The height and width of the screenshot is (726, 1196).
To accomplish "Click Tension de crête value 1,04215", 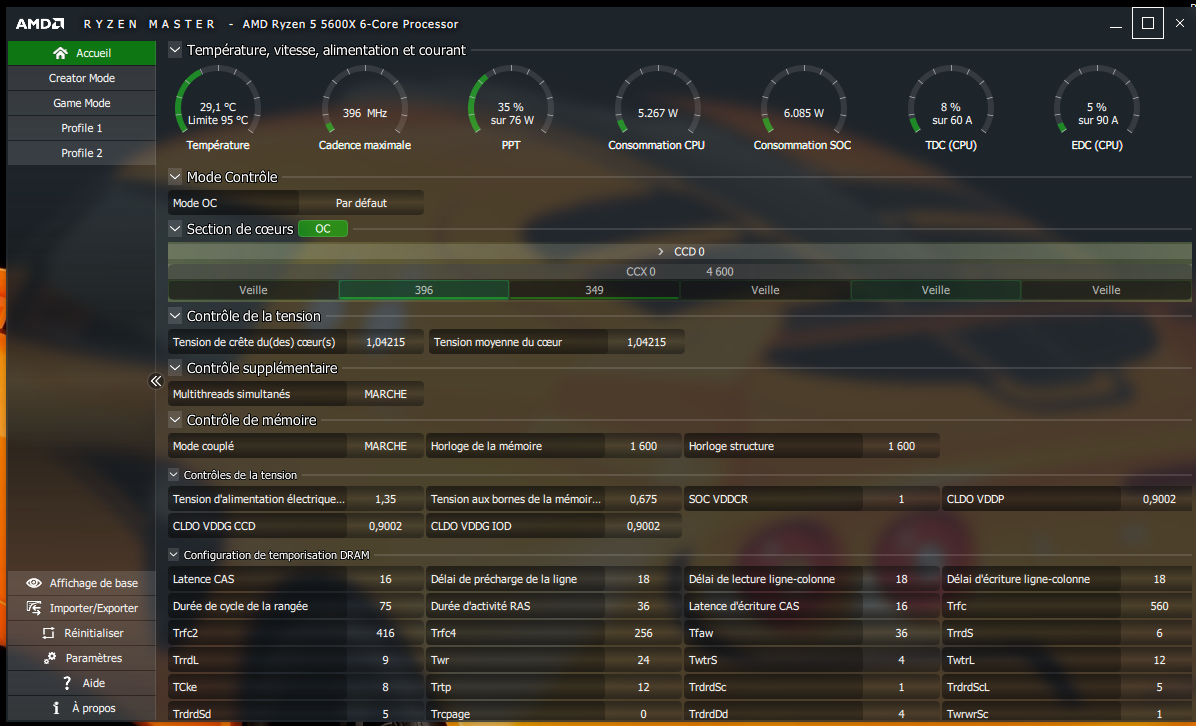I will click(385, 342).
